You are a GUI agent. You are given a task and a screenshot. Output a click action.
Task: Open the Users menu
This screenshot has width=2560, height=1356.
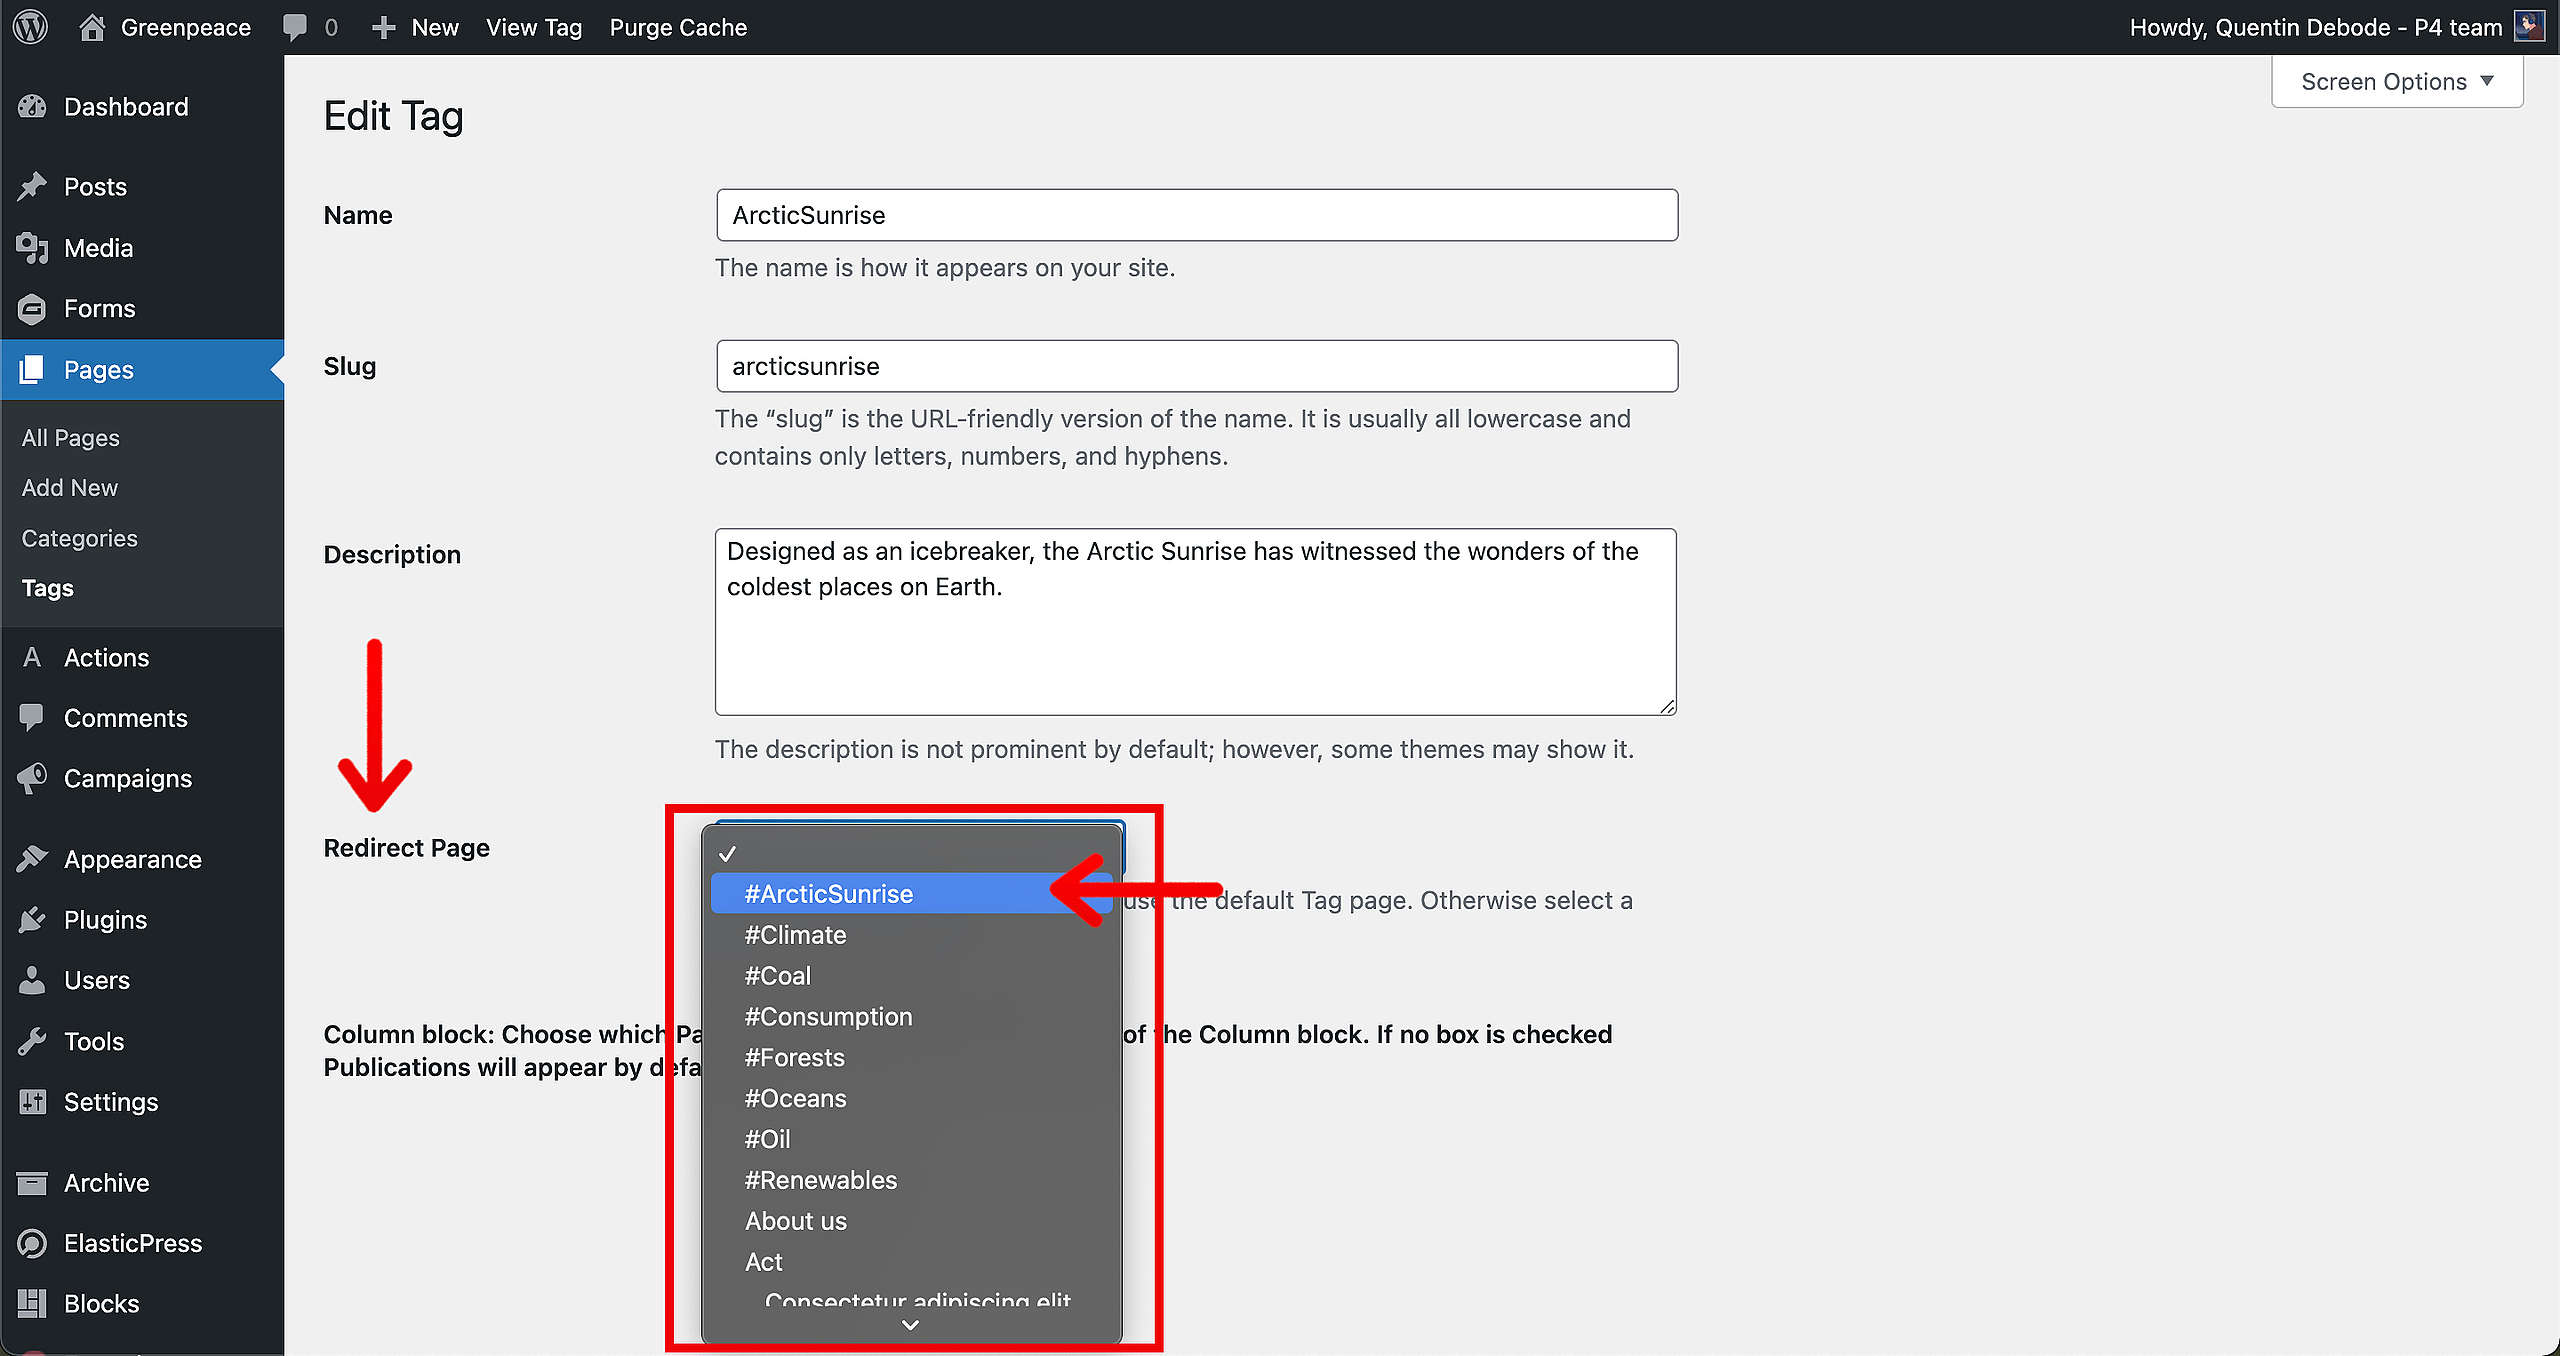pos(142,980)
